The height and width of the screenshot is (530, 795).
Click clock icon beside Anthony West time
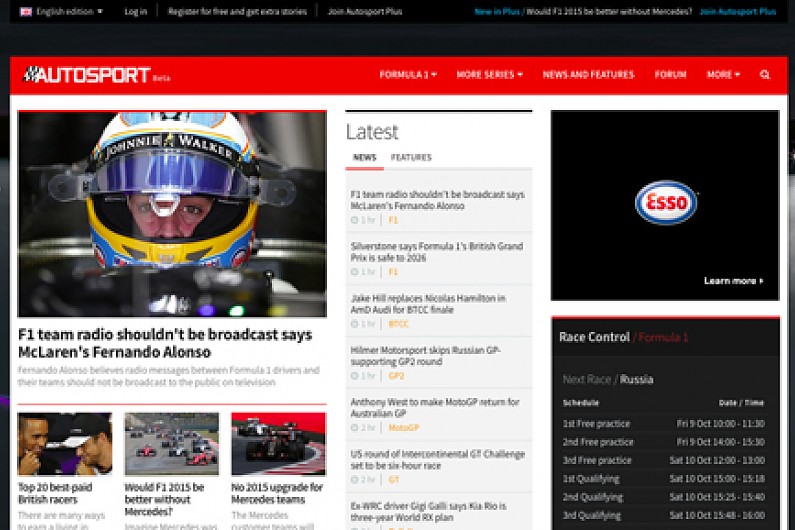coord(354,428)
